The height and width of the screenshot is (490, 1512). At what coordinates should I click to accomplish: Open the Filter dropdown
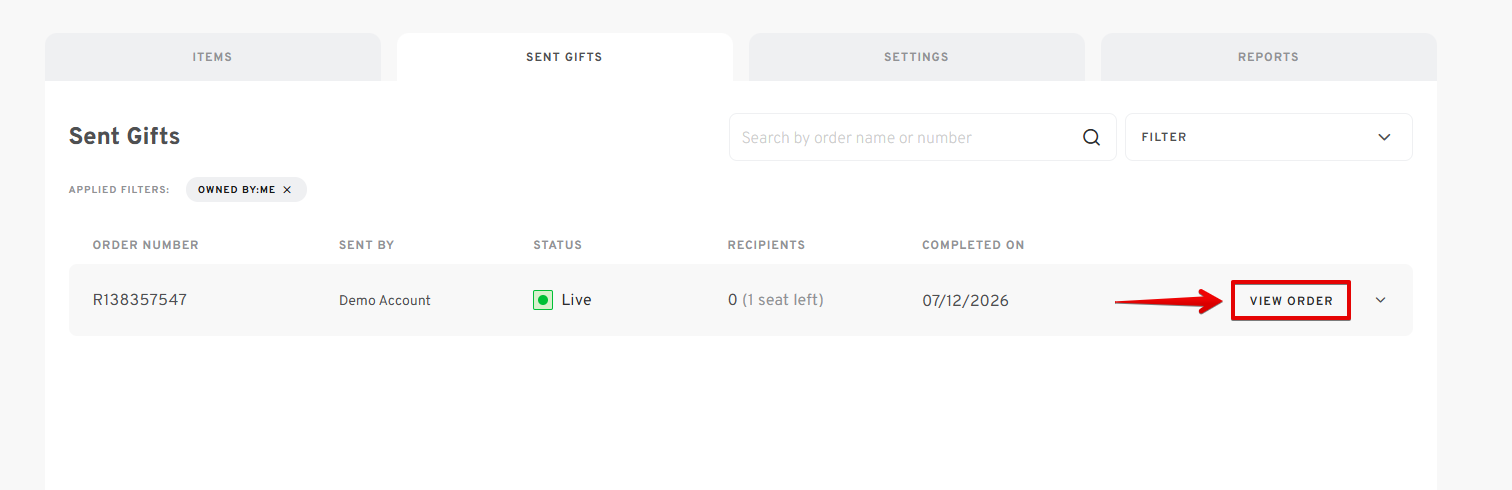point(1268,137)
